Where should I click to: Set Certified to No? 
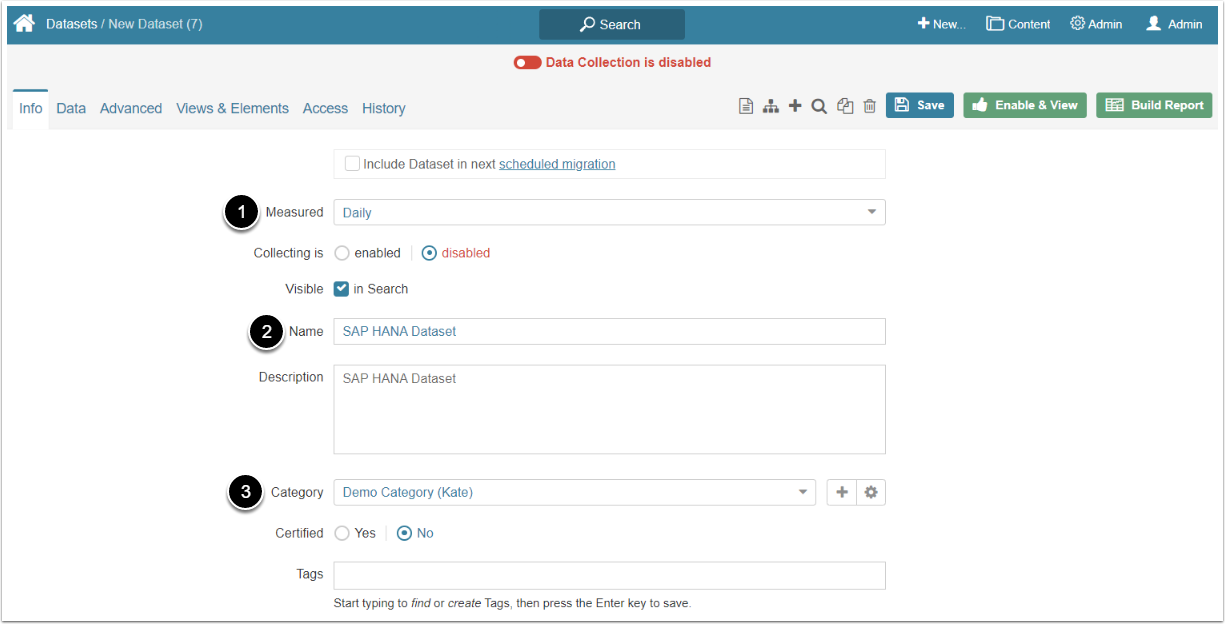point(404,533)
